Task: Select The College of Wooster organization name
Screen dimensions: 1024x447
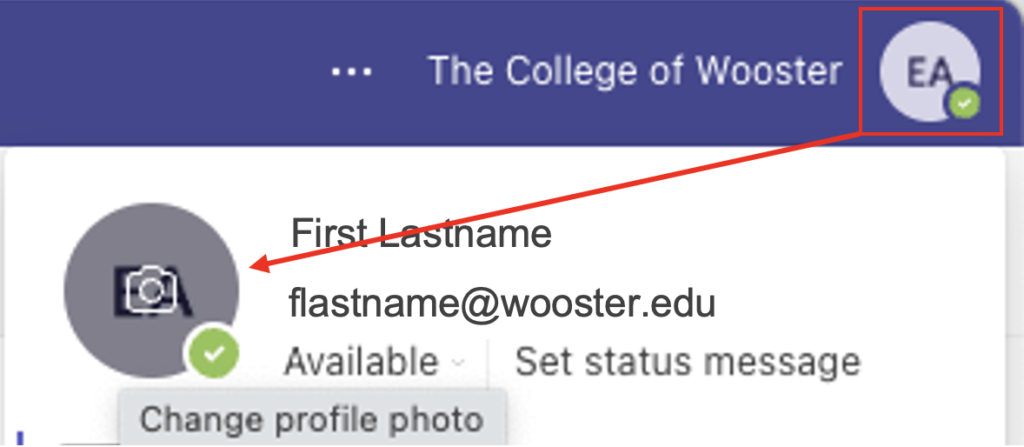Action: 635,71
